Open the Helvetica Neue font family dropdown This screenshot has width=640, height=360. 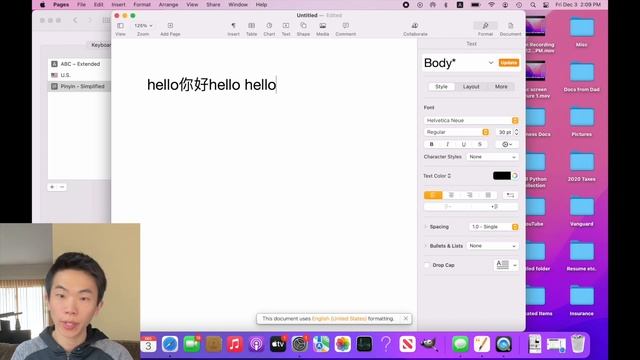tap(471, 120)
